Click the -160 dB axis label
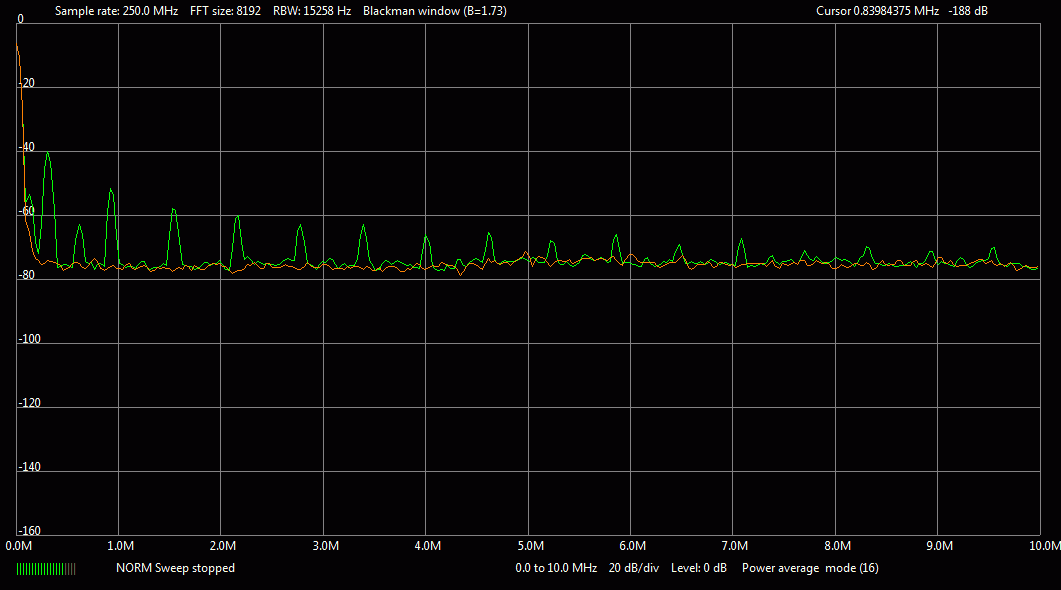This screenshot has height=590, width=1061. point(31,531)
